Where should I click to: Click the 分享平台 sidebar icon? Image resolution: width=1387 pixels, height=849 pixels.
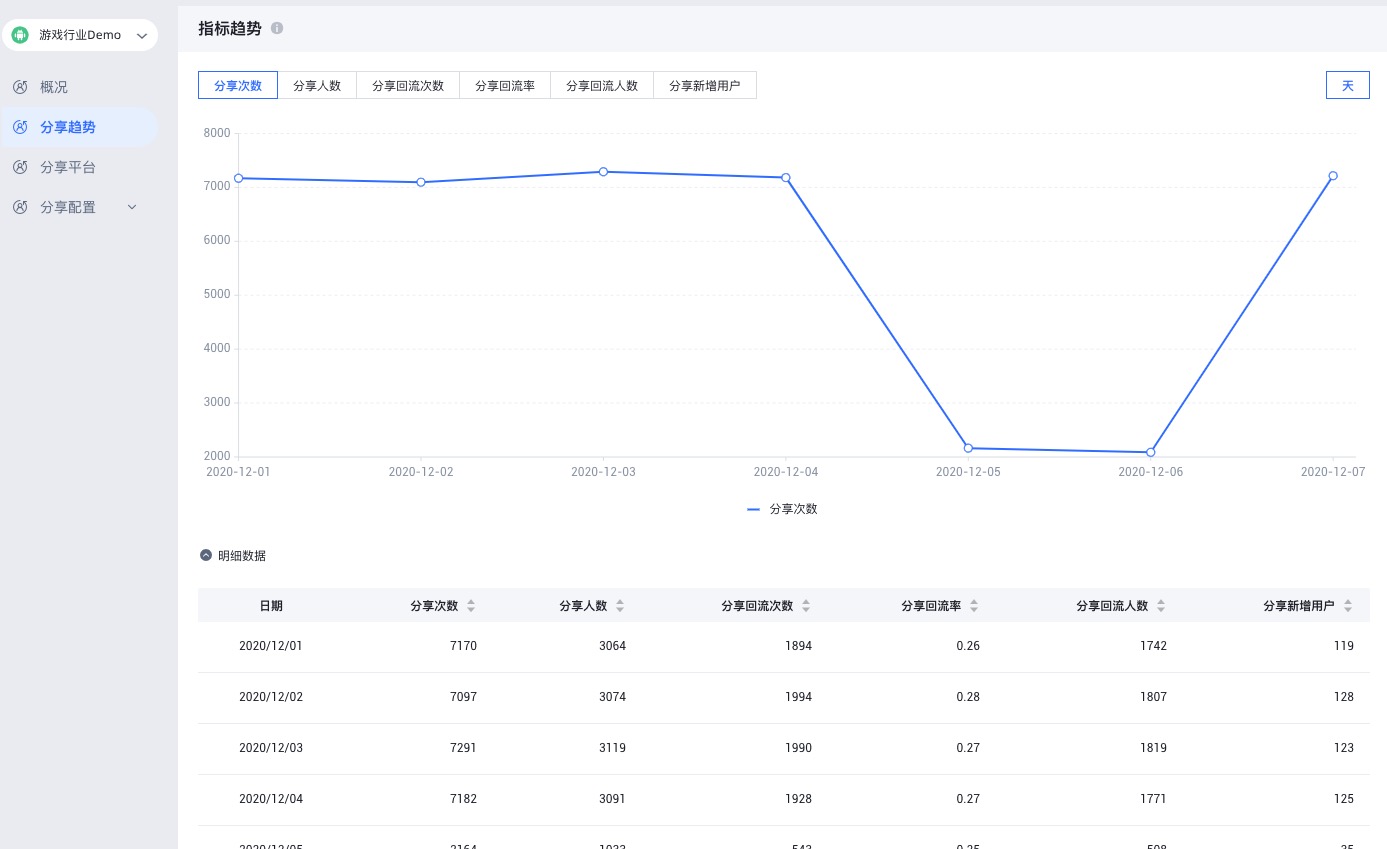pyautogui.click(x=20, y=167)
